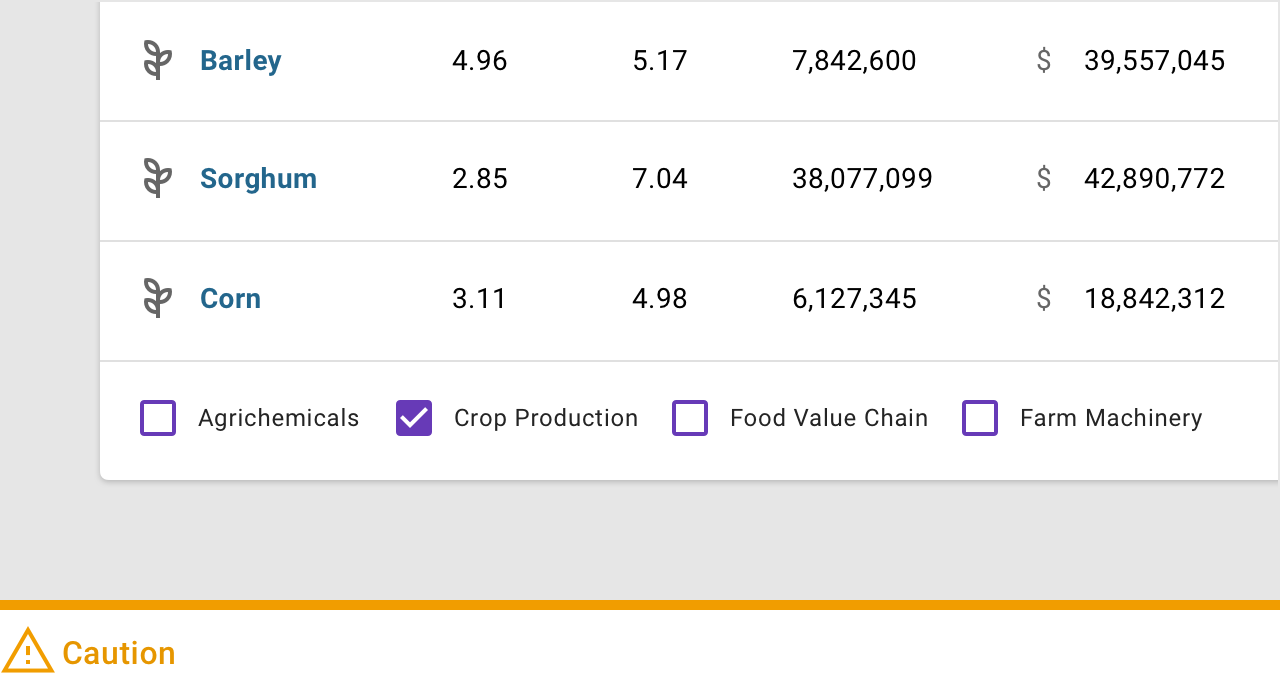
Task: Enable the Agrichemicals checkbox
Action: pos(158,418)
